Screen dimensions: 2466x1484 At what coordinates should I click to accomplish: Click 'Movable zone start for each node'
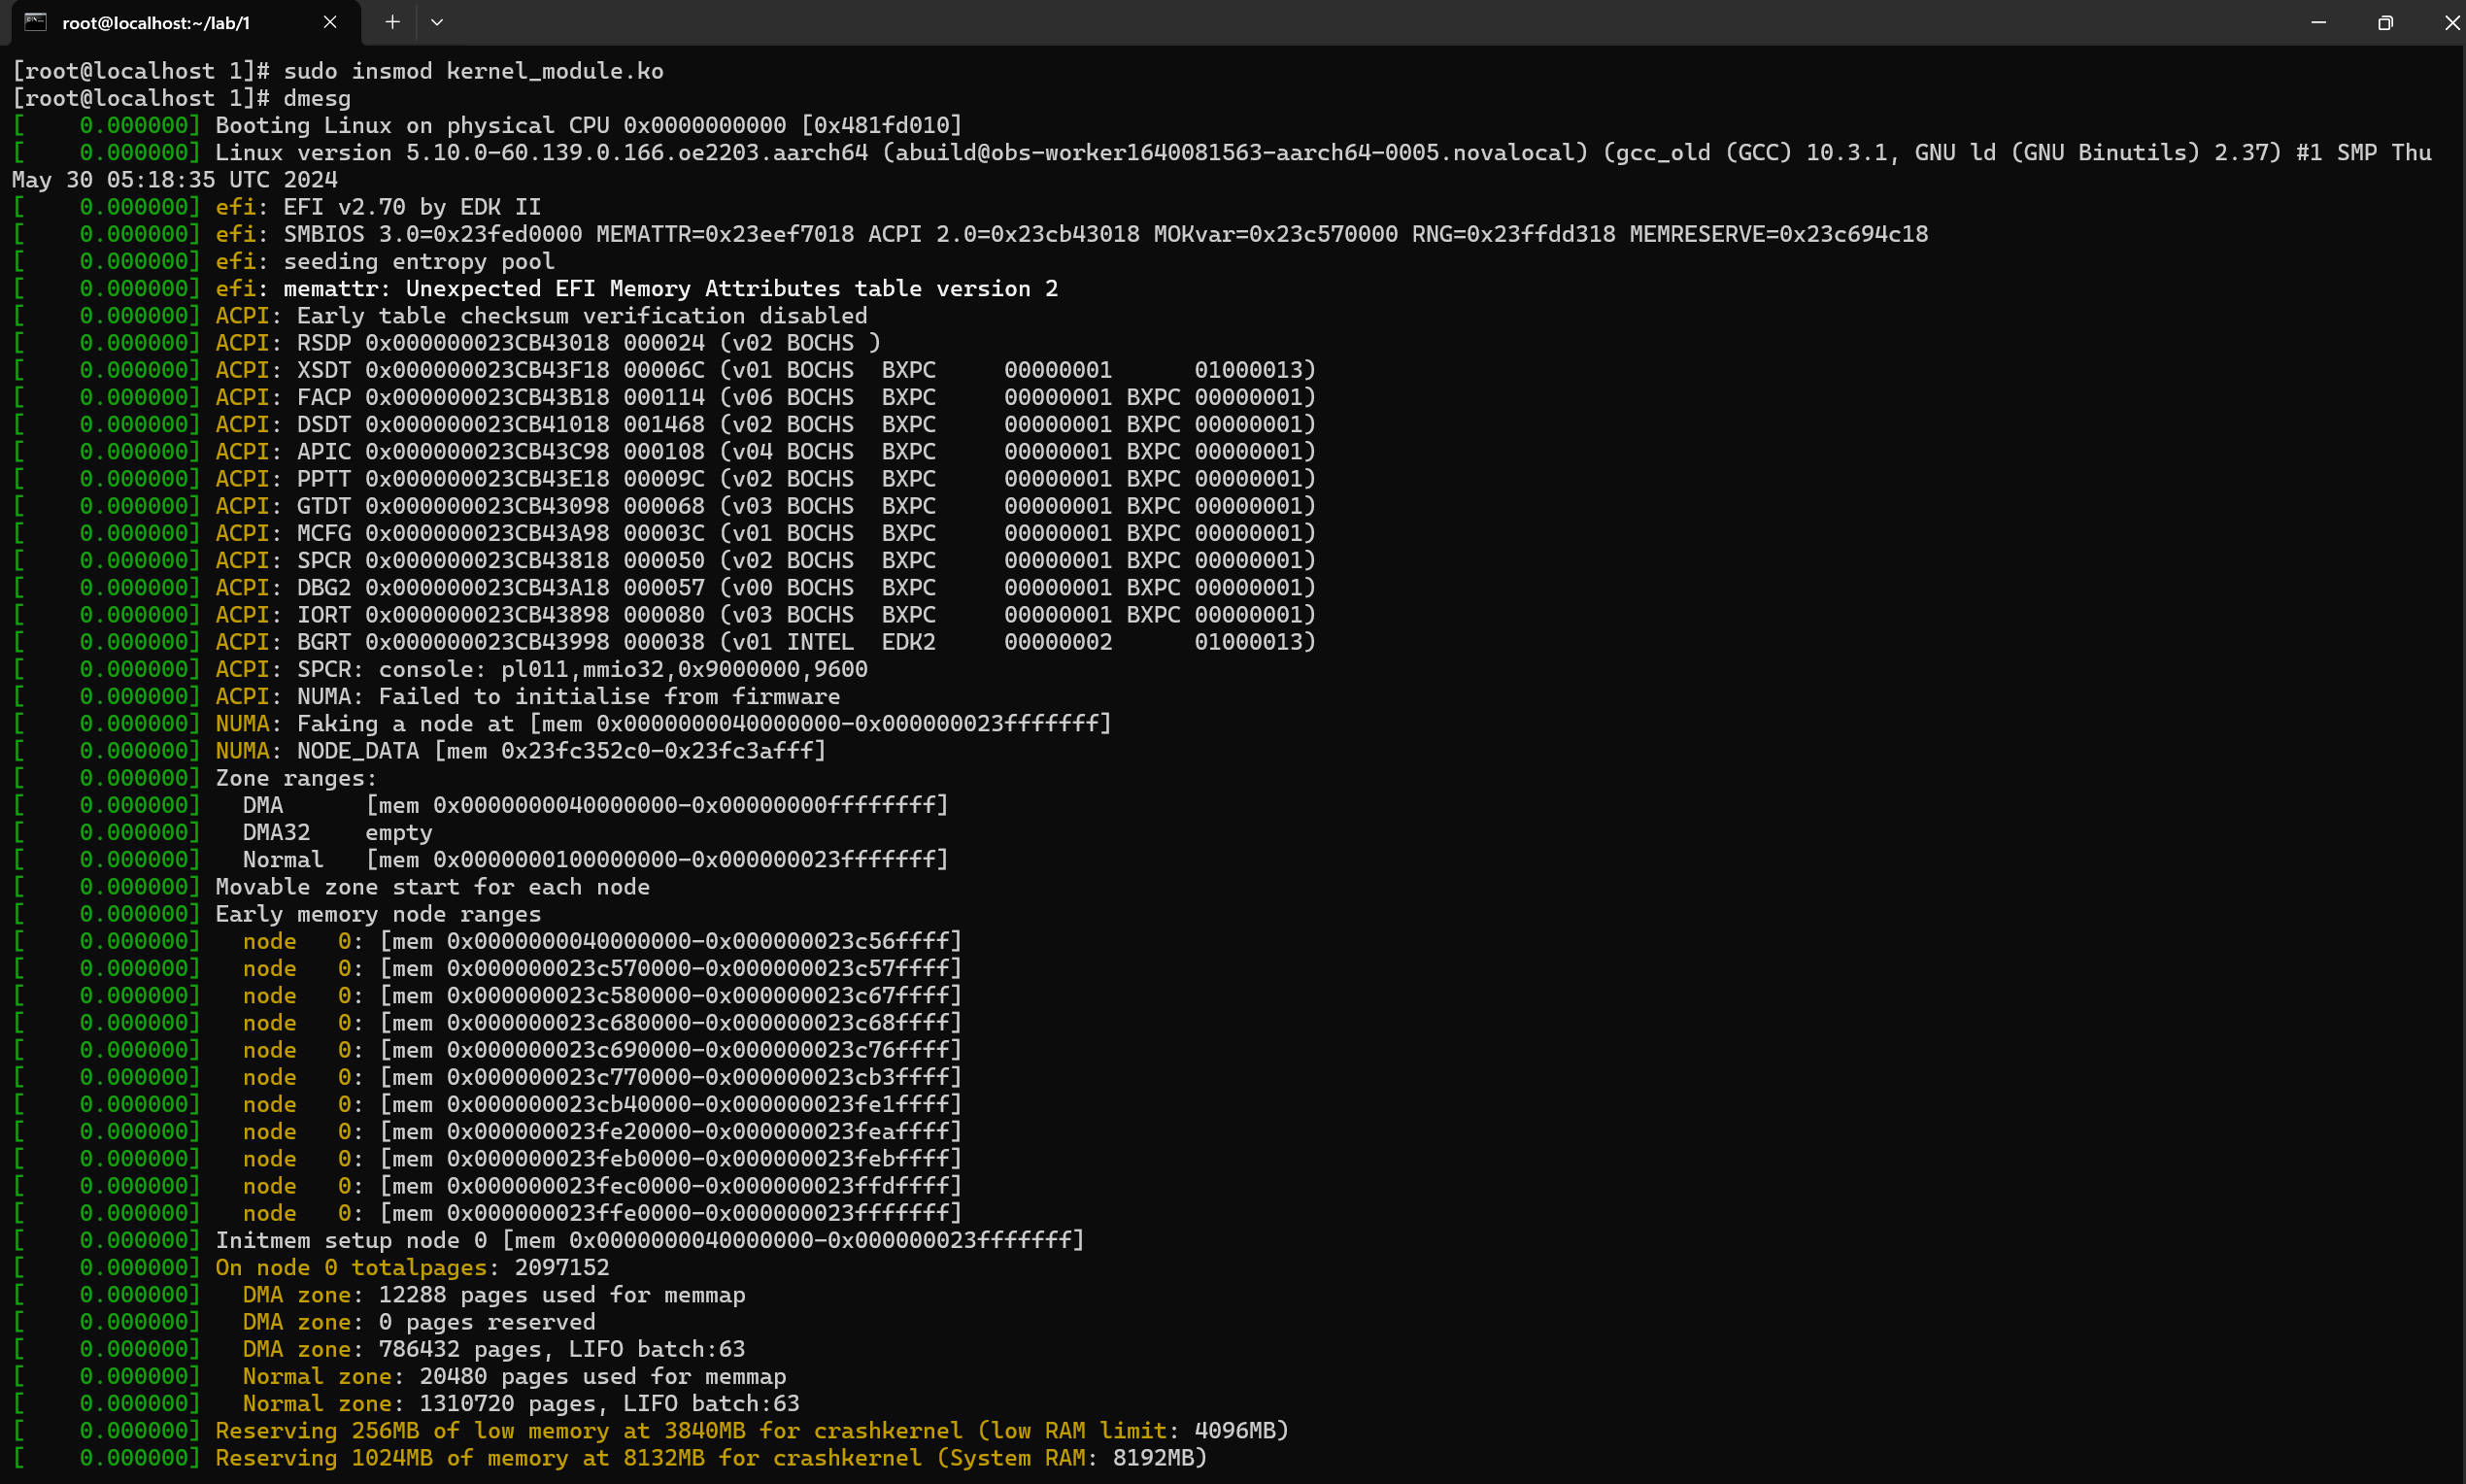coord(432,887)
